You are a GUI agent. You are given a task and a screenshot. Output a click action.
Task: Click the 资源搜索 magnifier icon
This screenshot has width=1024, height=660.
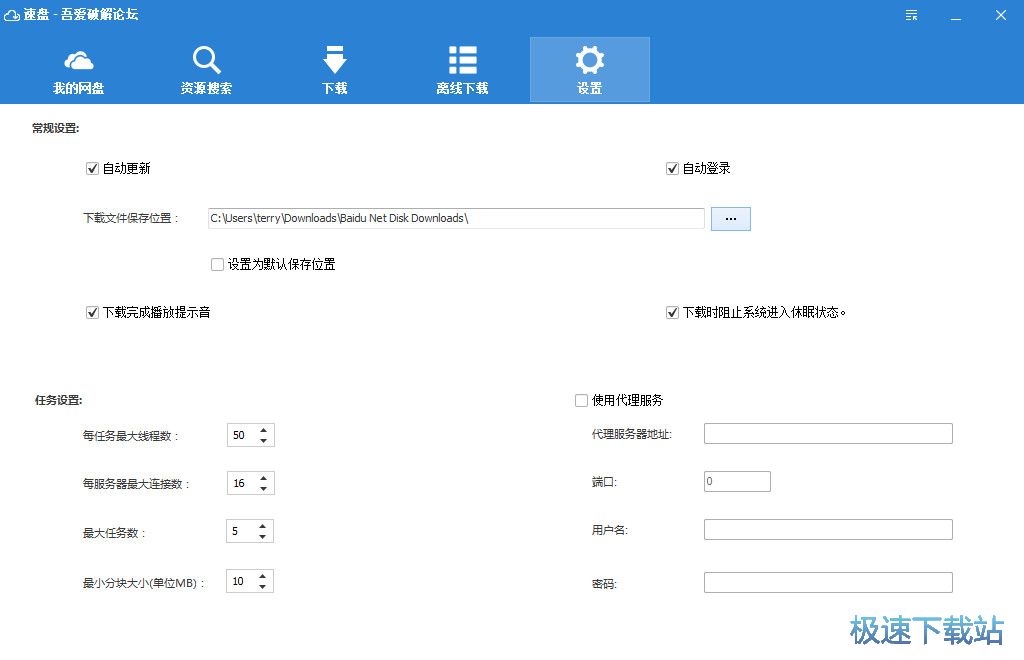coord(206,60)
